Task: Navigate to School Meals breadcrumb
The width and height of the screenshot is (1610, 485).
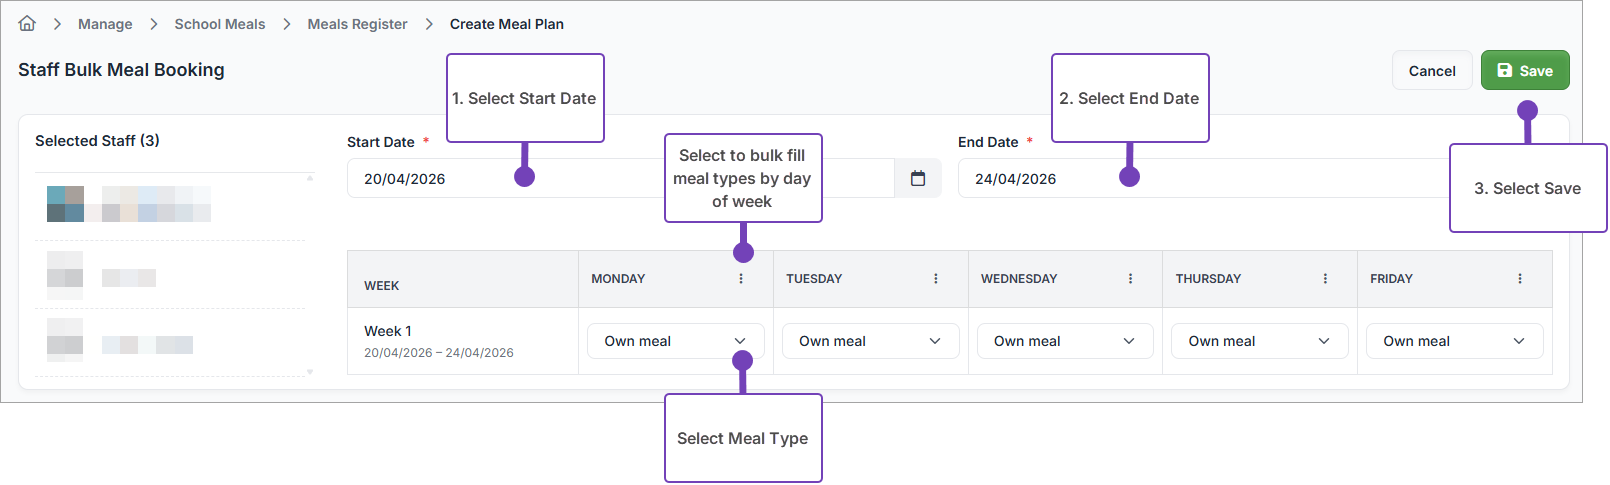Action: coord(220,24)
